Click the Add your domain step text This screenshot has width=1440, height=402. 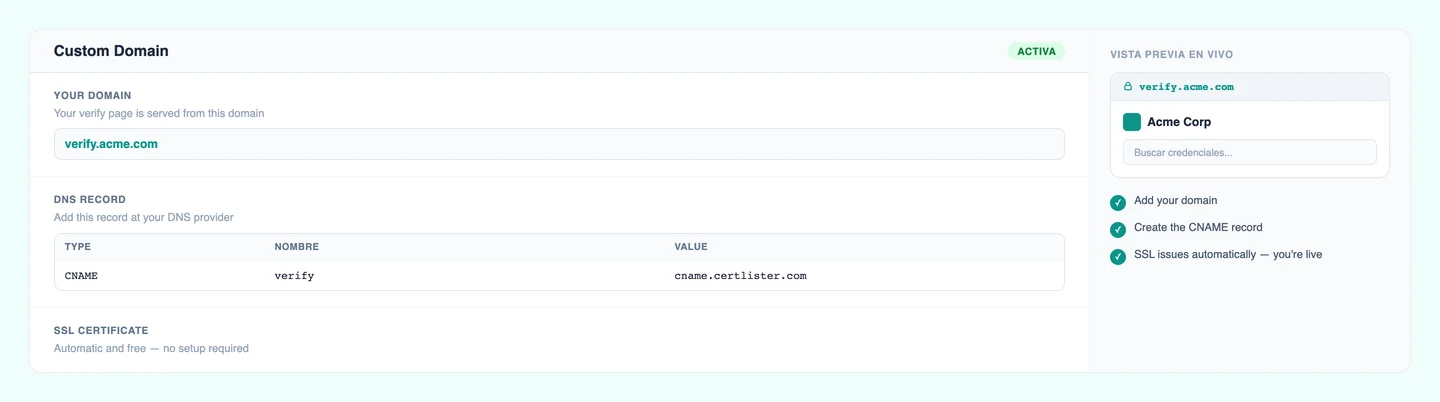tap(1176, 201)
